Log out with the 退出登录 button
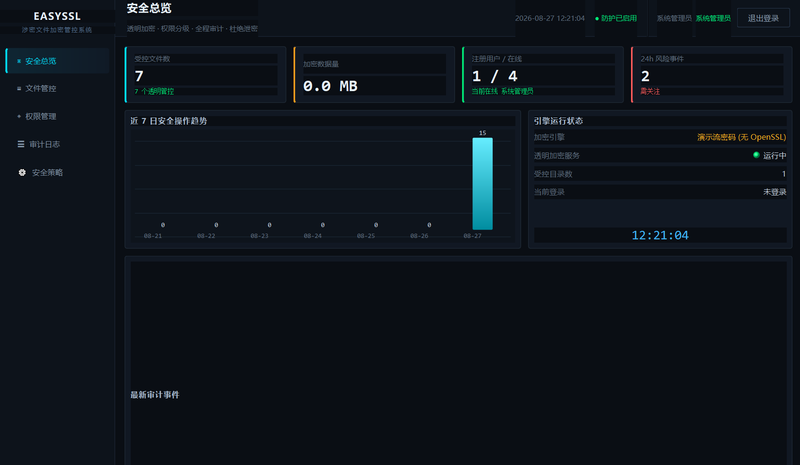800x465 pixels. [x=763, y=18]
